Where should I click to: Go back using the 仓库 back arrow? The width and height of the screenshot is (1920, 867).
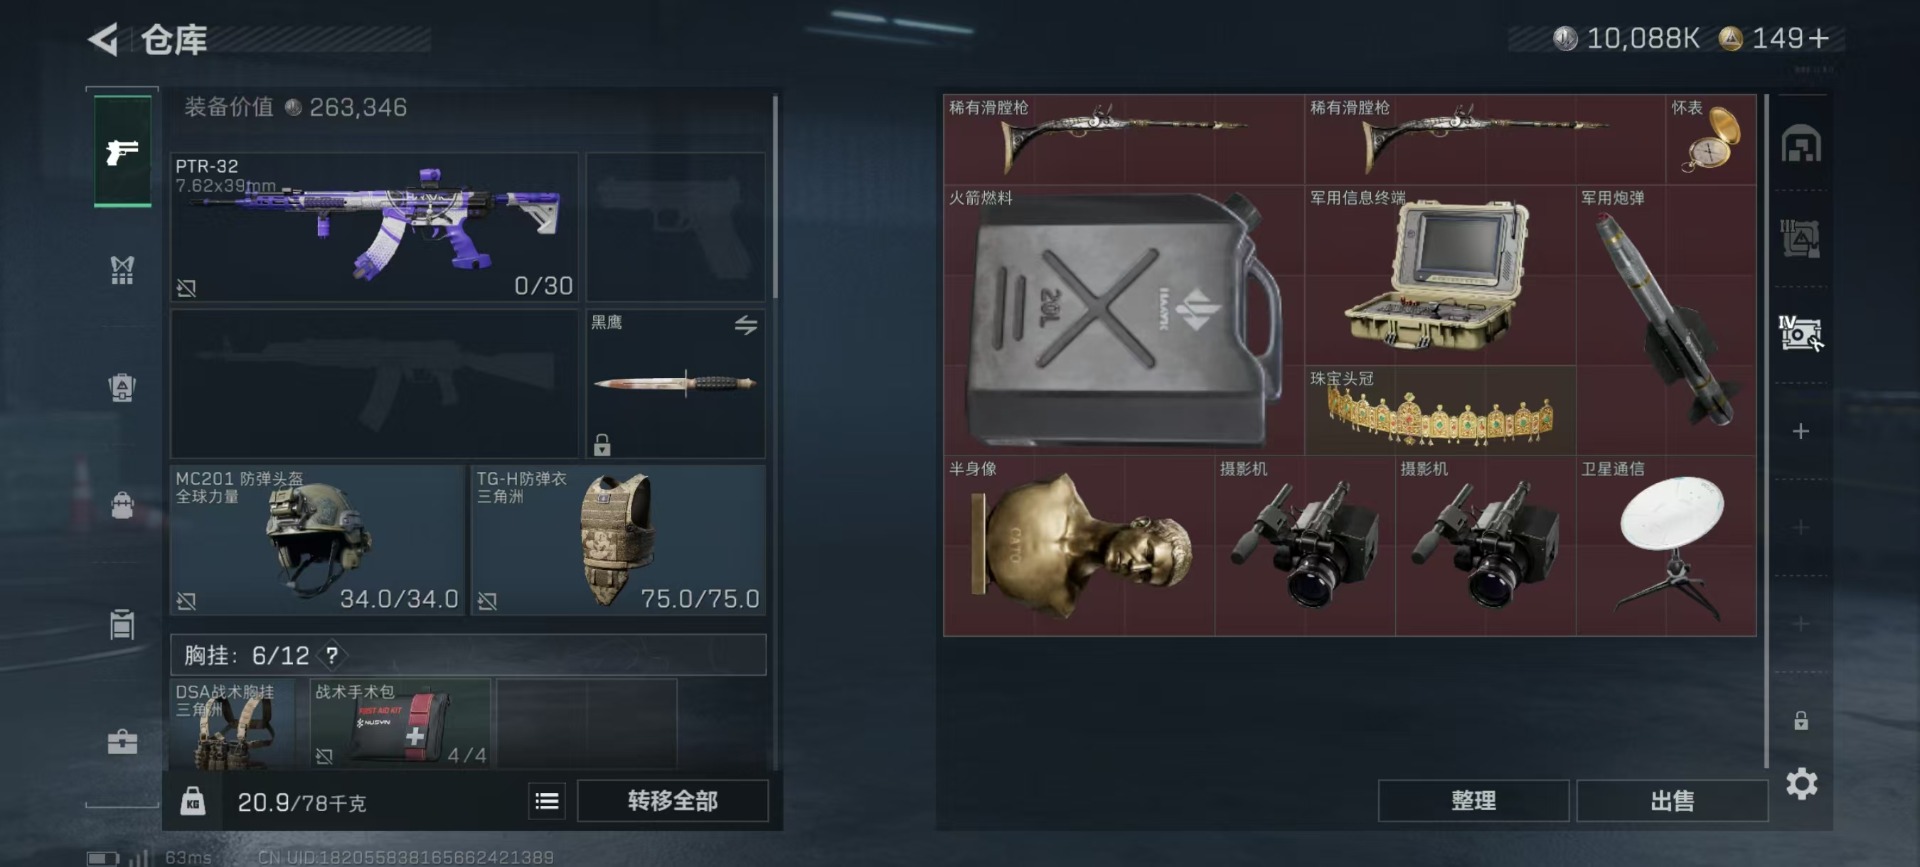pyautogui.click(x=103, y=40)
